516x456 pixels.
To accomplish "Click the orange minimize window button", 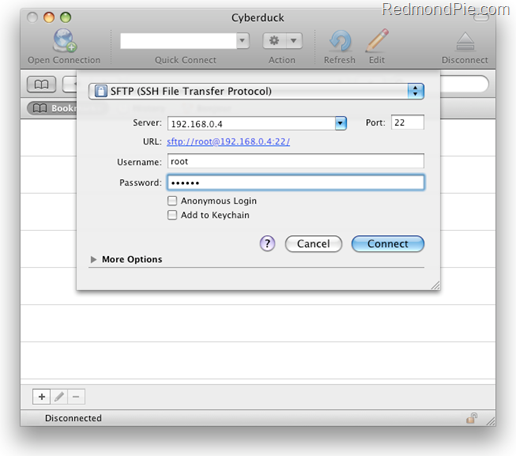I will [x=49, y=17].
